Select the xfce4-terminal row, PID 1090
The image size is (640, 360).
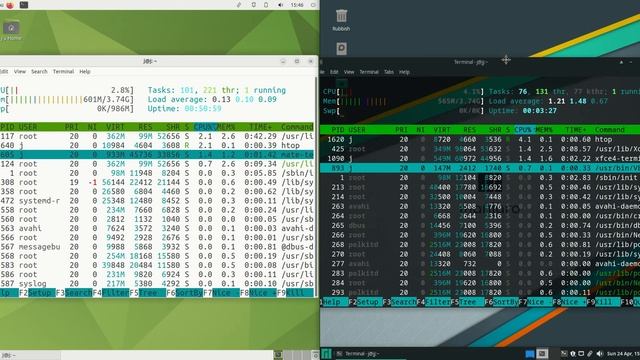(480, 159)
